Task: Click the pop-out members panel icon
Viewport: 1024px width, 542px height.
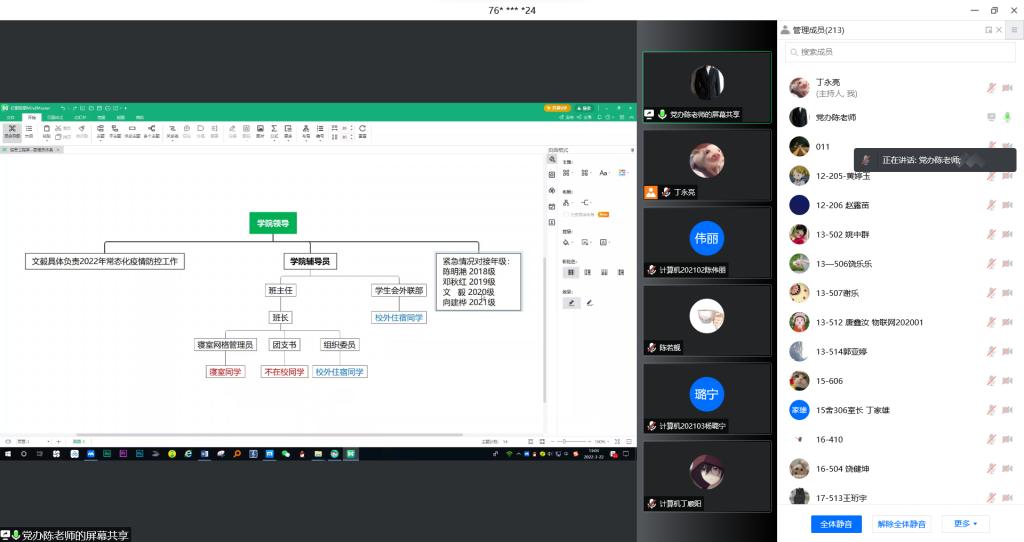Action: click(x=988, y=30)
